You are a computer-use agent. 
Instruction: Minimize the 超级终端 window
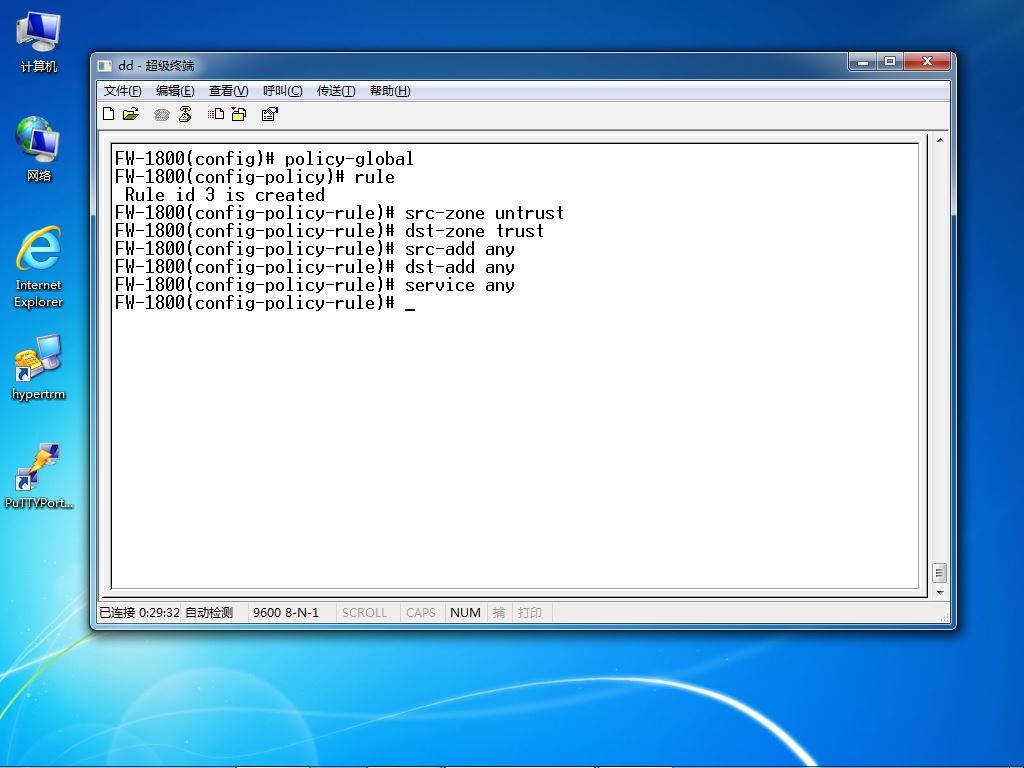[863, 61]
